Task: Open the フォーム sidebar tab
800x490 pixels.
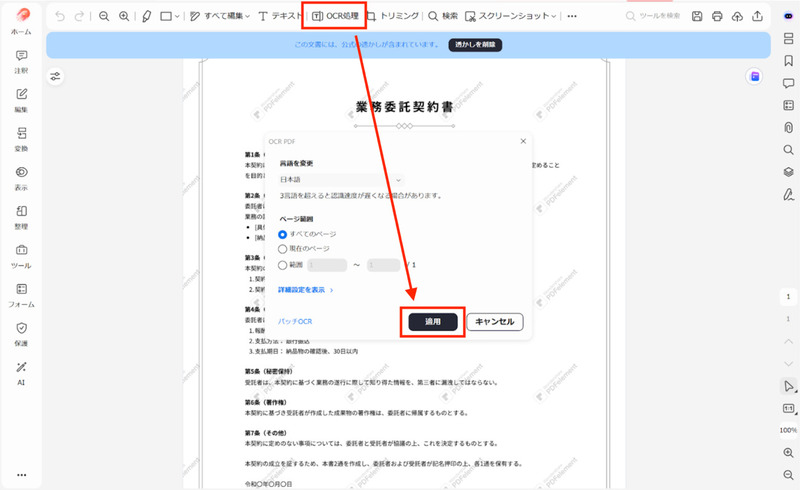Action: coord(21,296)
